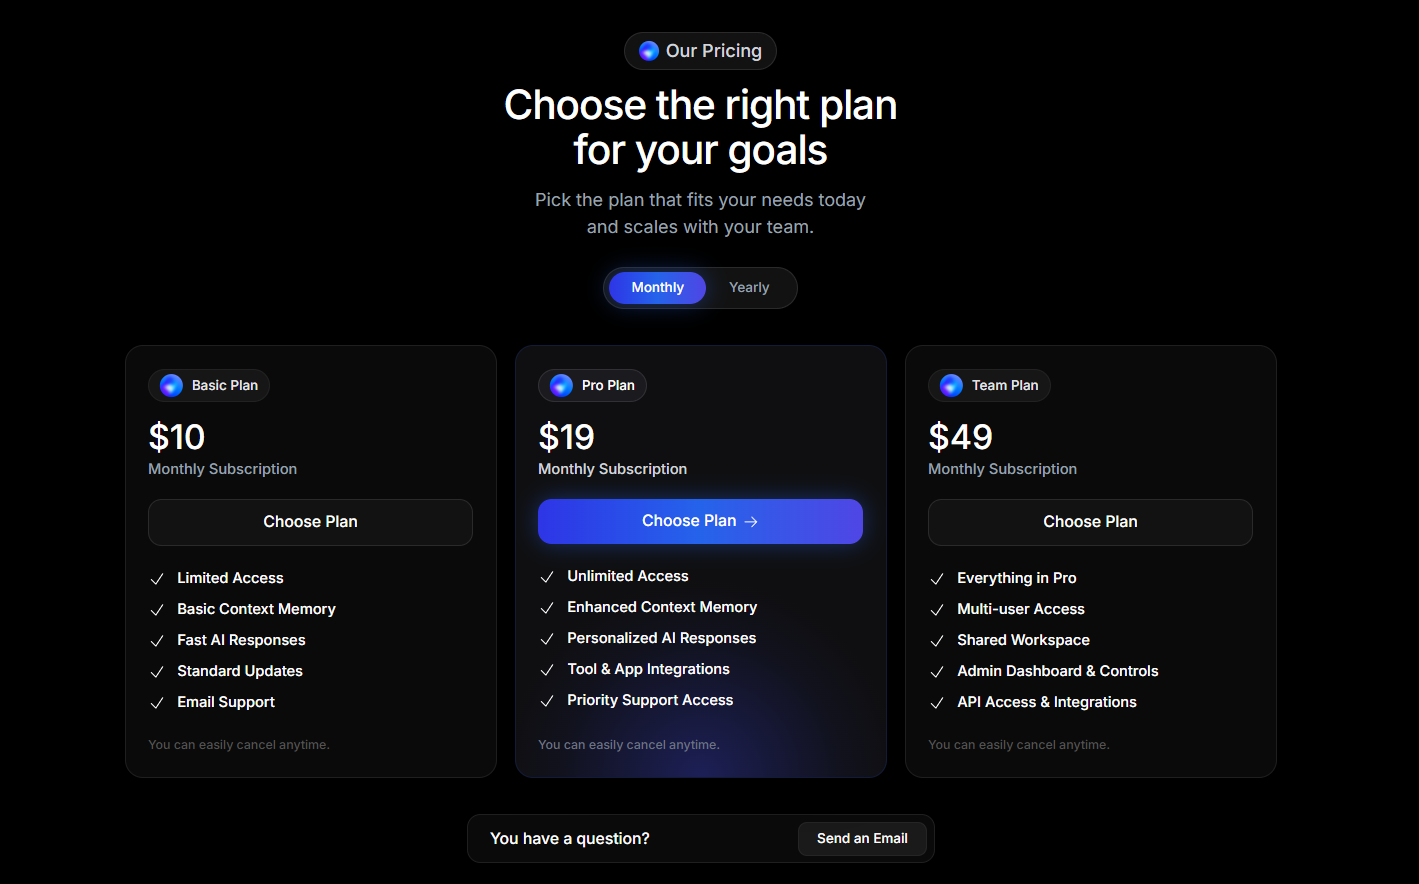
Task: Click the checkmark beside Limited Access
Action: pyautogui.click(x=157, y=579)
